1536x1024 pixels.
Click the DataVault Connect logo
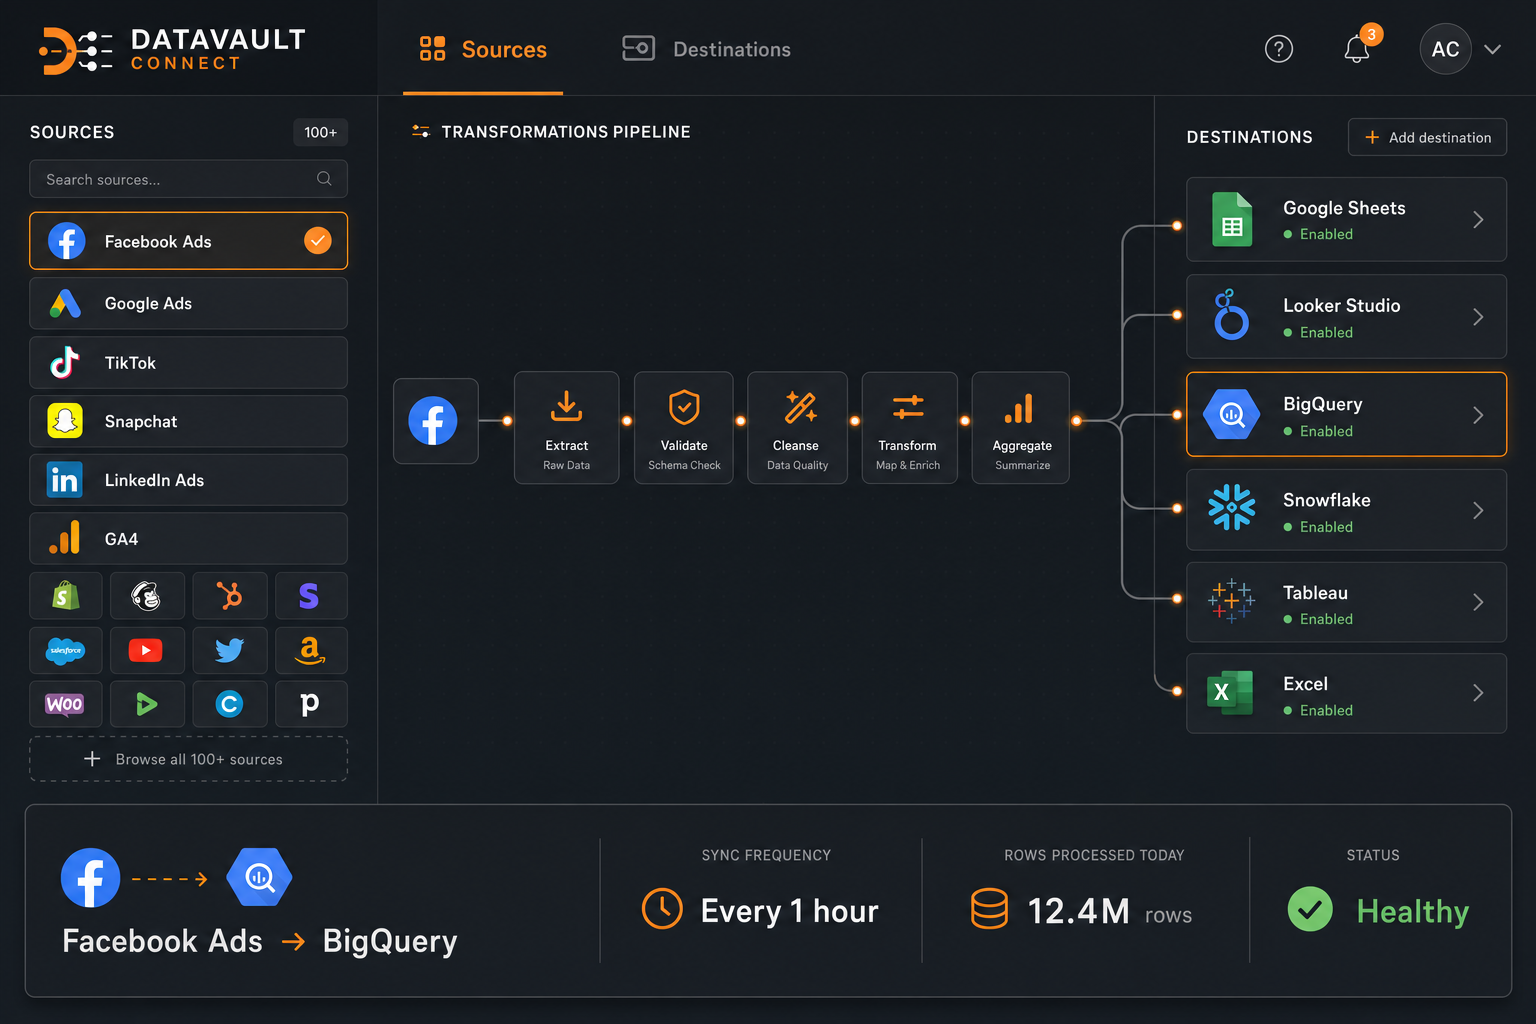tap(172, 50)
